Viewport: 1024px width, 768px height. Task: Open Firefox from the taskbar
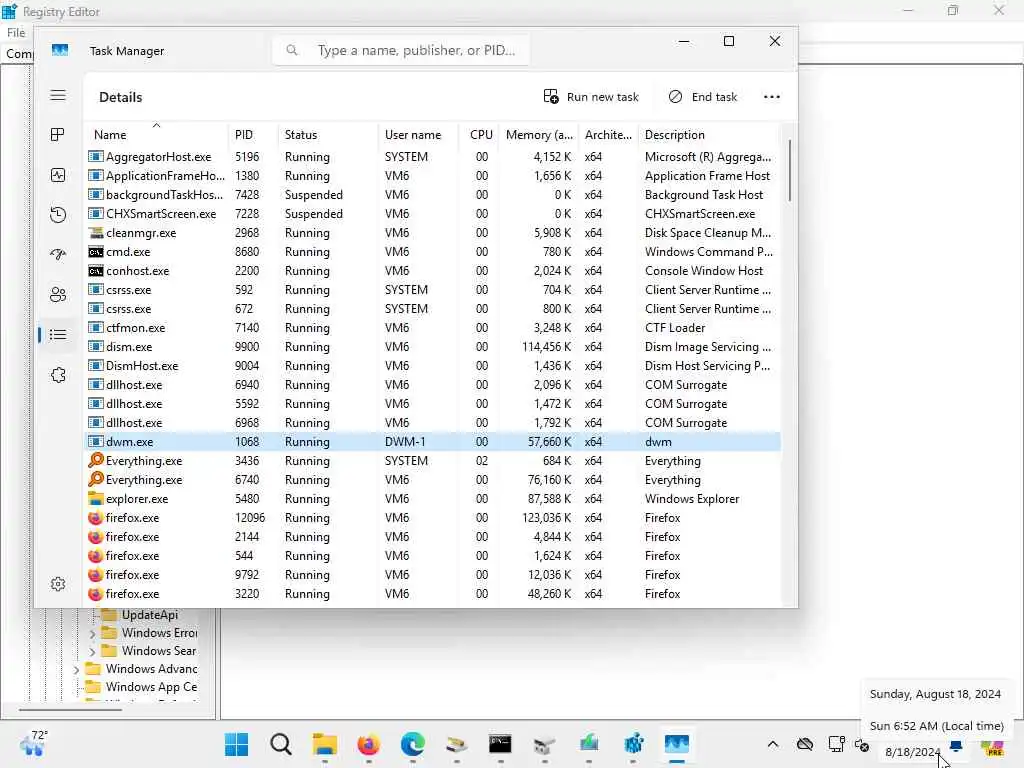[369, 744]
